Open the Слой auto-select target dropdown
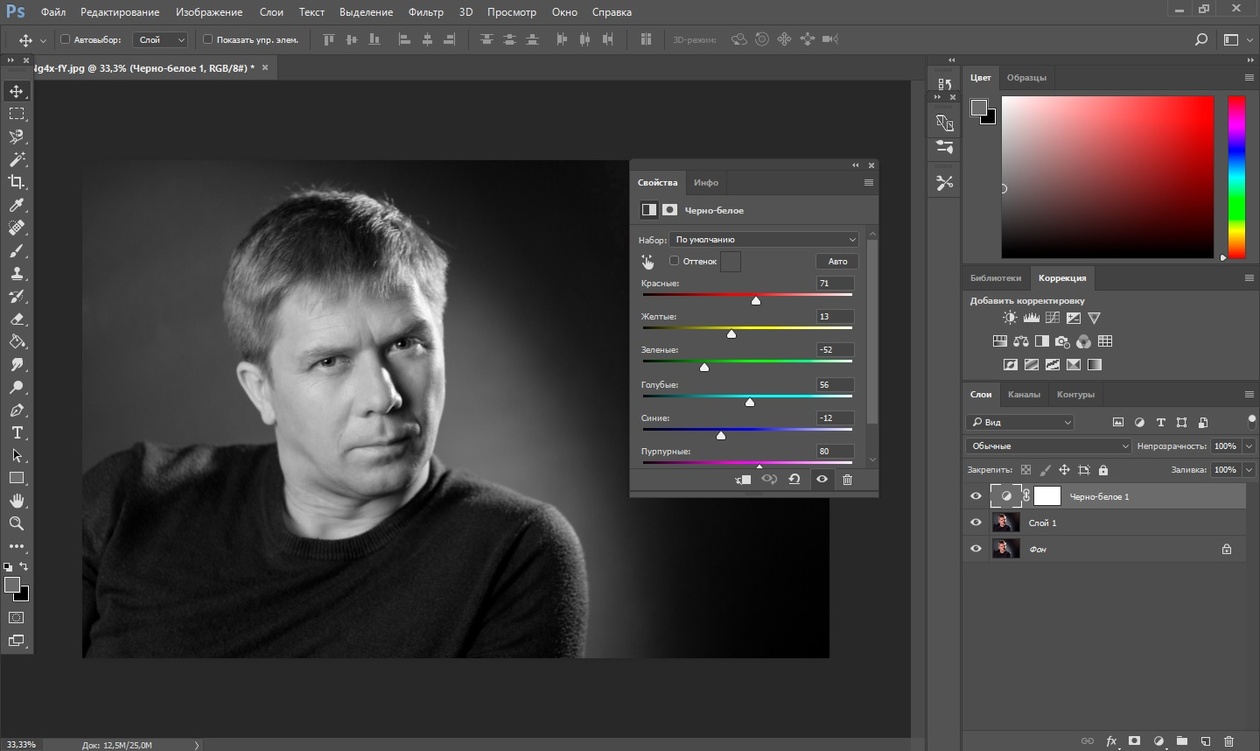This screenshot has height=751, width=1260. coord(161,40)
